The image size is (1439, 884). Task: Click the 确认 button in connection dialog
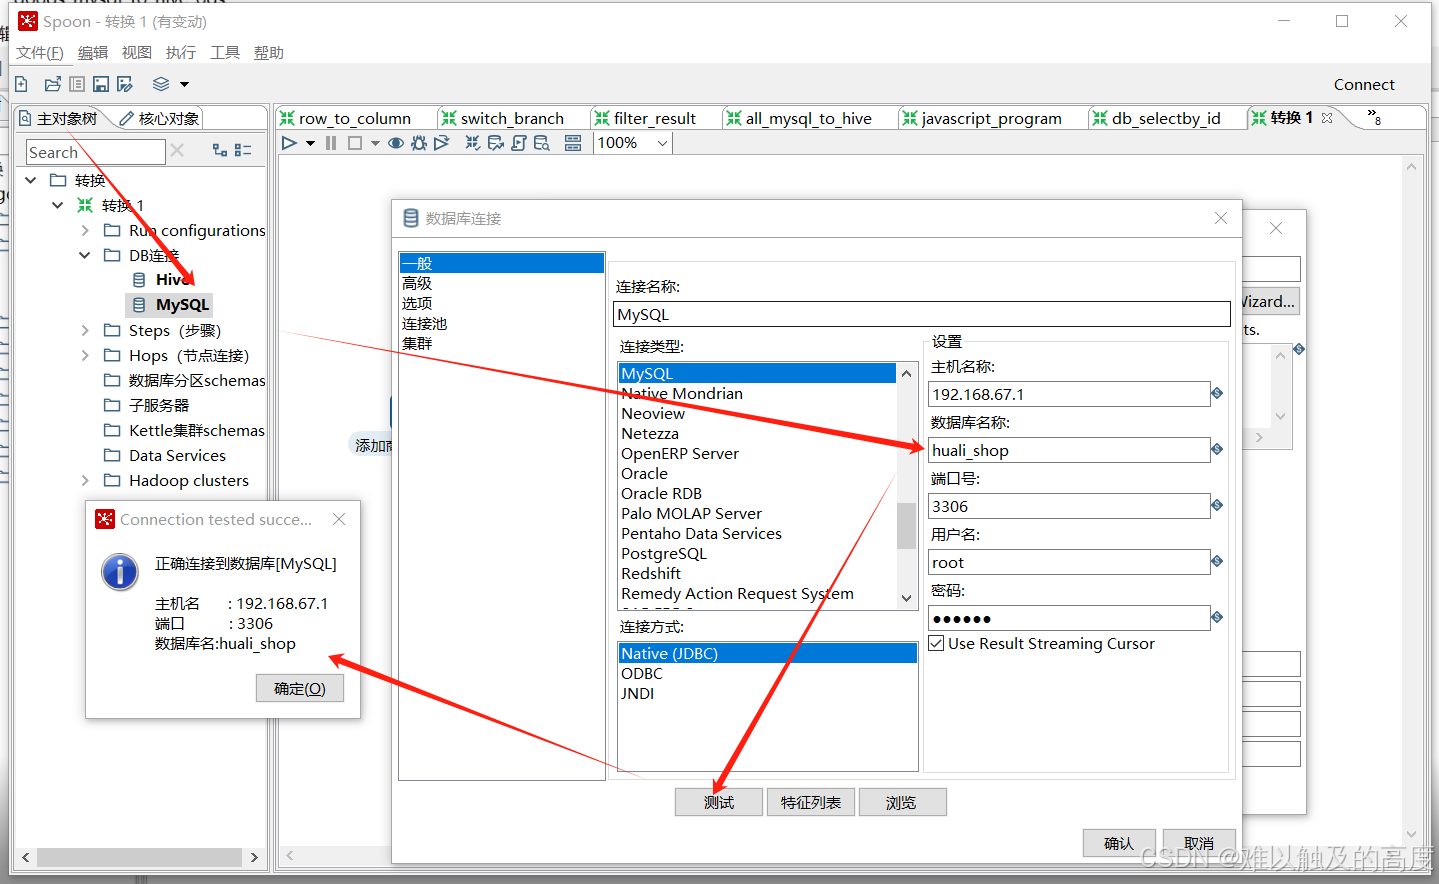click(x=1119, y=843)
